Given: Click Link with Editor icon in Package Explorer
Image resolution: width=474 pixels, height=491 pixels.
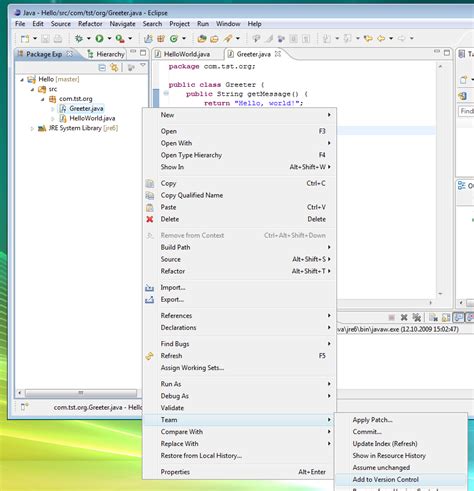Looking at the screenshot, I should (x=114, y=68).
